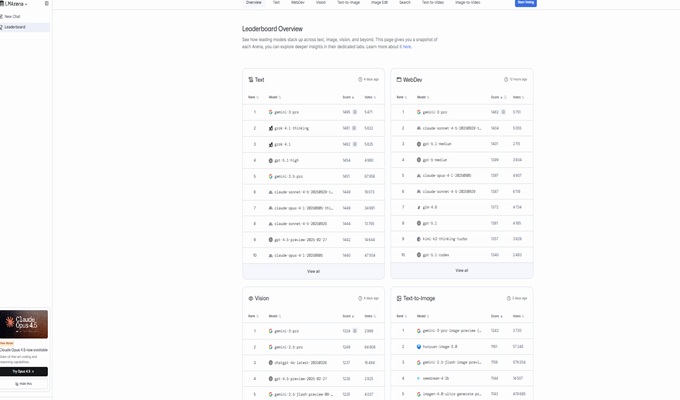Click the Vision leaderboard eye icon
The image size is (680, 400).
coord(250,298)
